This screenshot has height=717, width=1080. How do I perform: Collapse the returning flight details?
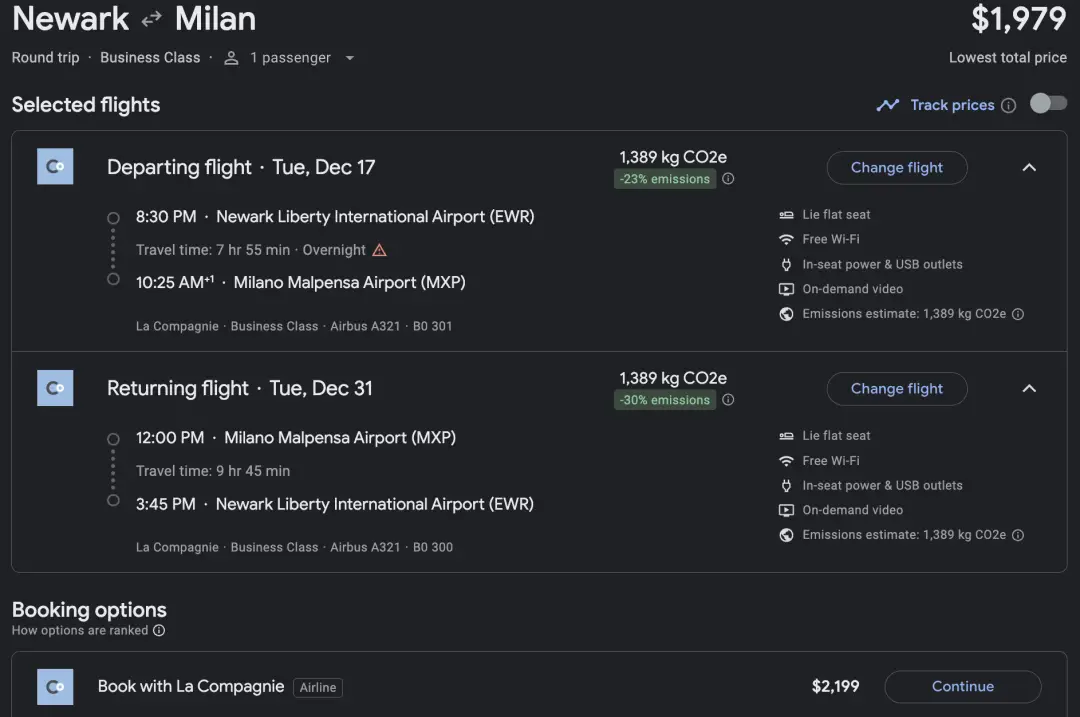point(1029,389)
